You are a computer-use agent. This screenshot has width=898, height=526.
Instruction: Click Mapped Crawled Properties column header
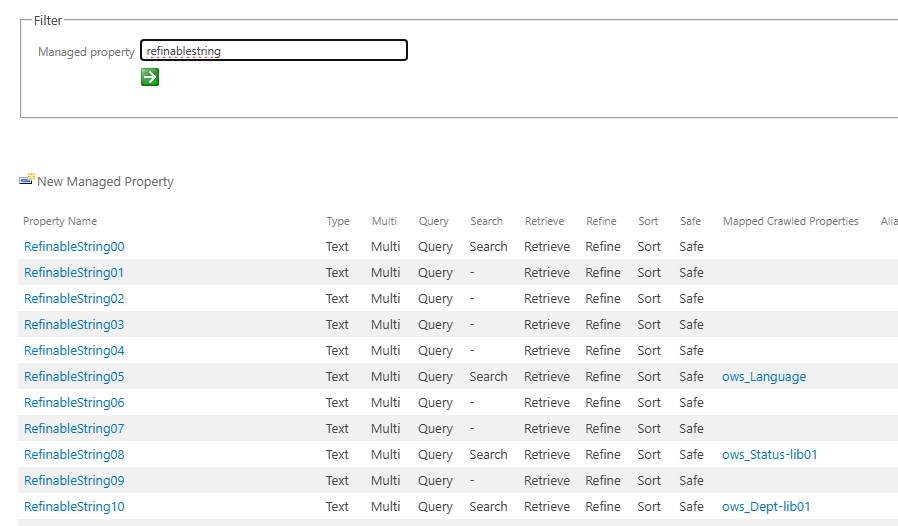point(791,221)
